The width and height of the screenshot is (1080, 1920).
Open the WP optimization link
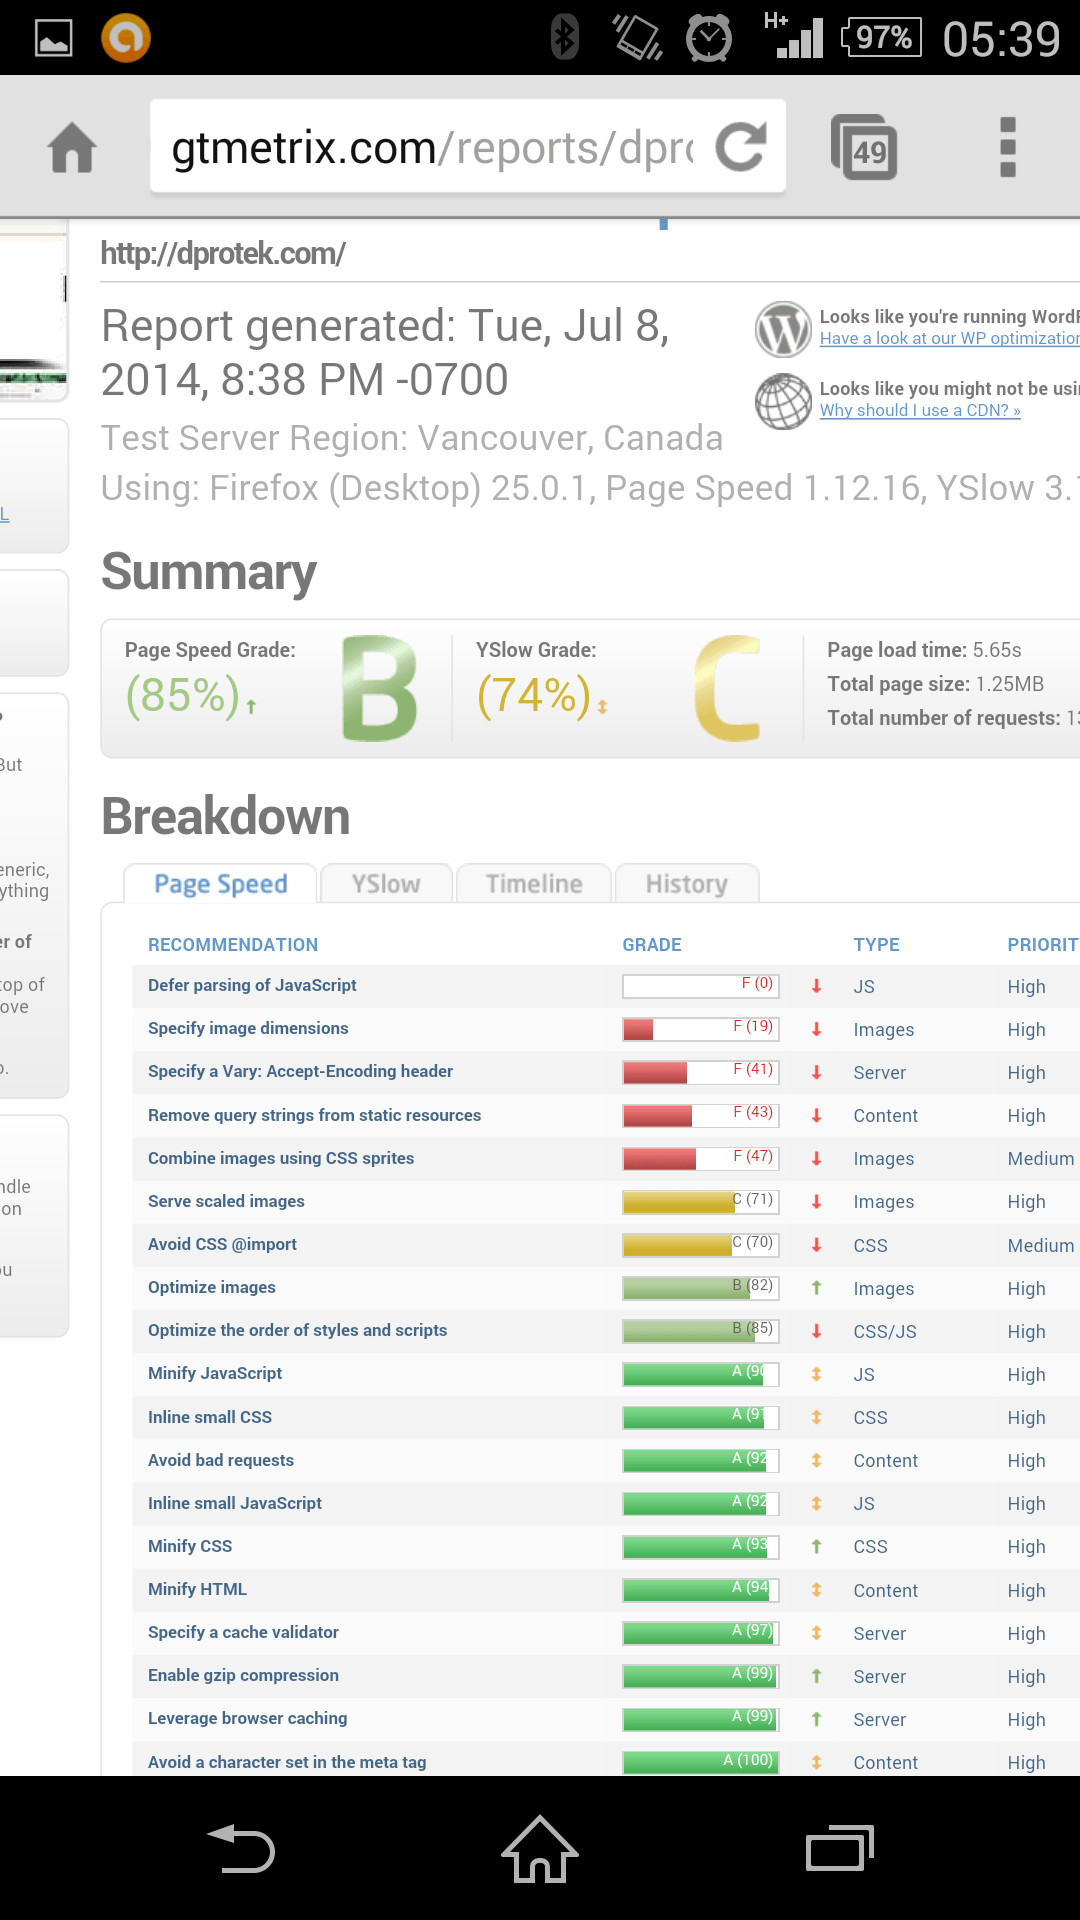[949, 338]
